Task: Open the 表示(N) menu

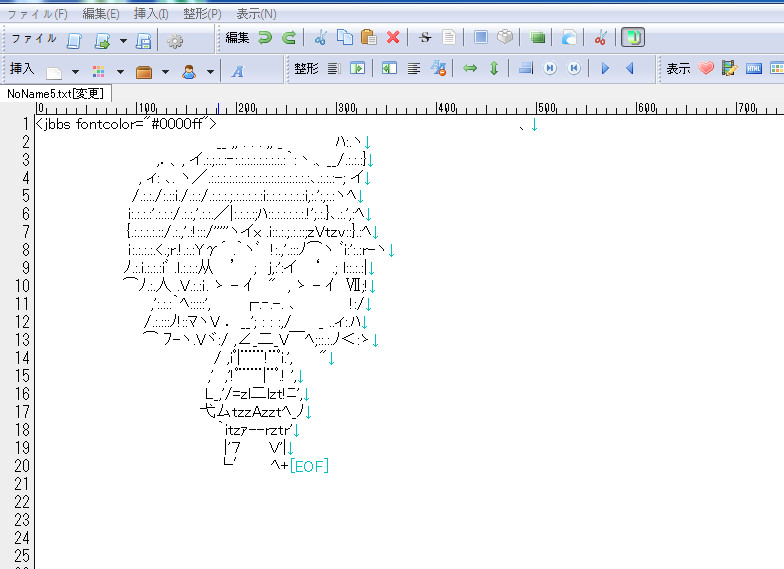Action: coord(256,14)
